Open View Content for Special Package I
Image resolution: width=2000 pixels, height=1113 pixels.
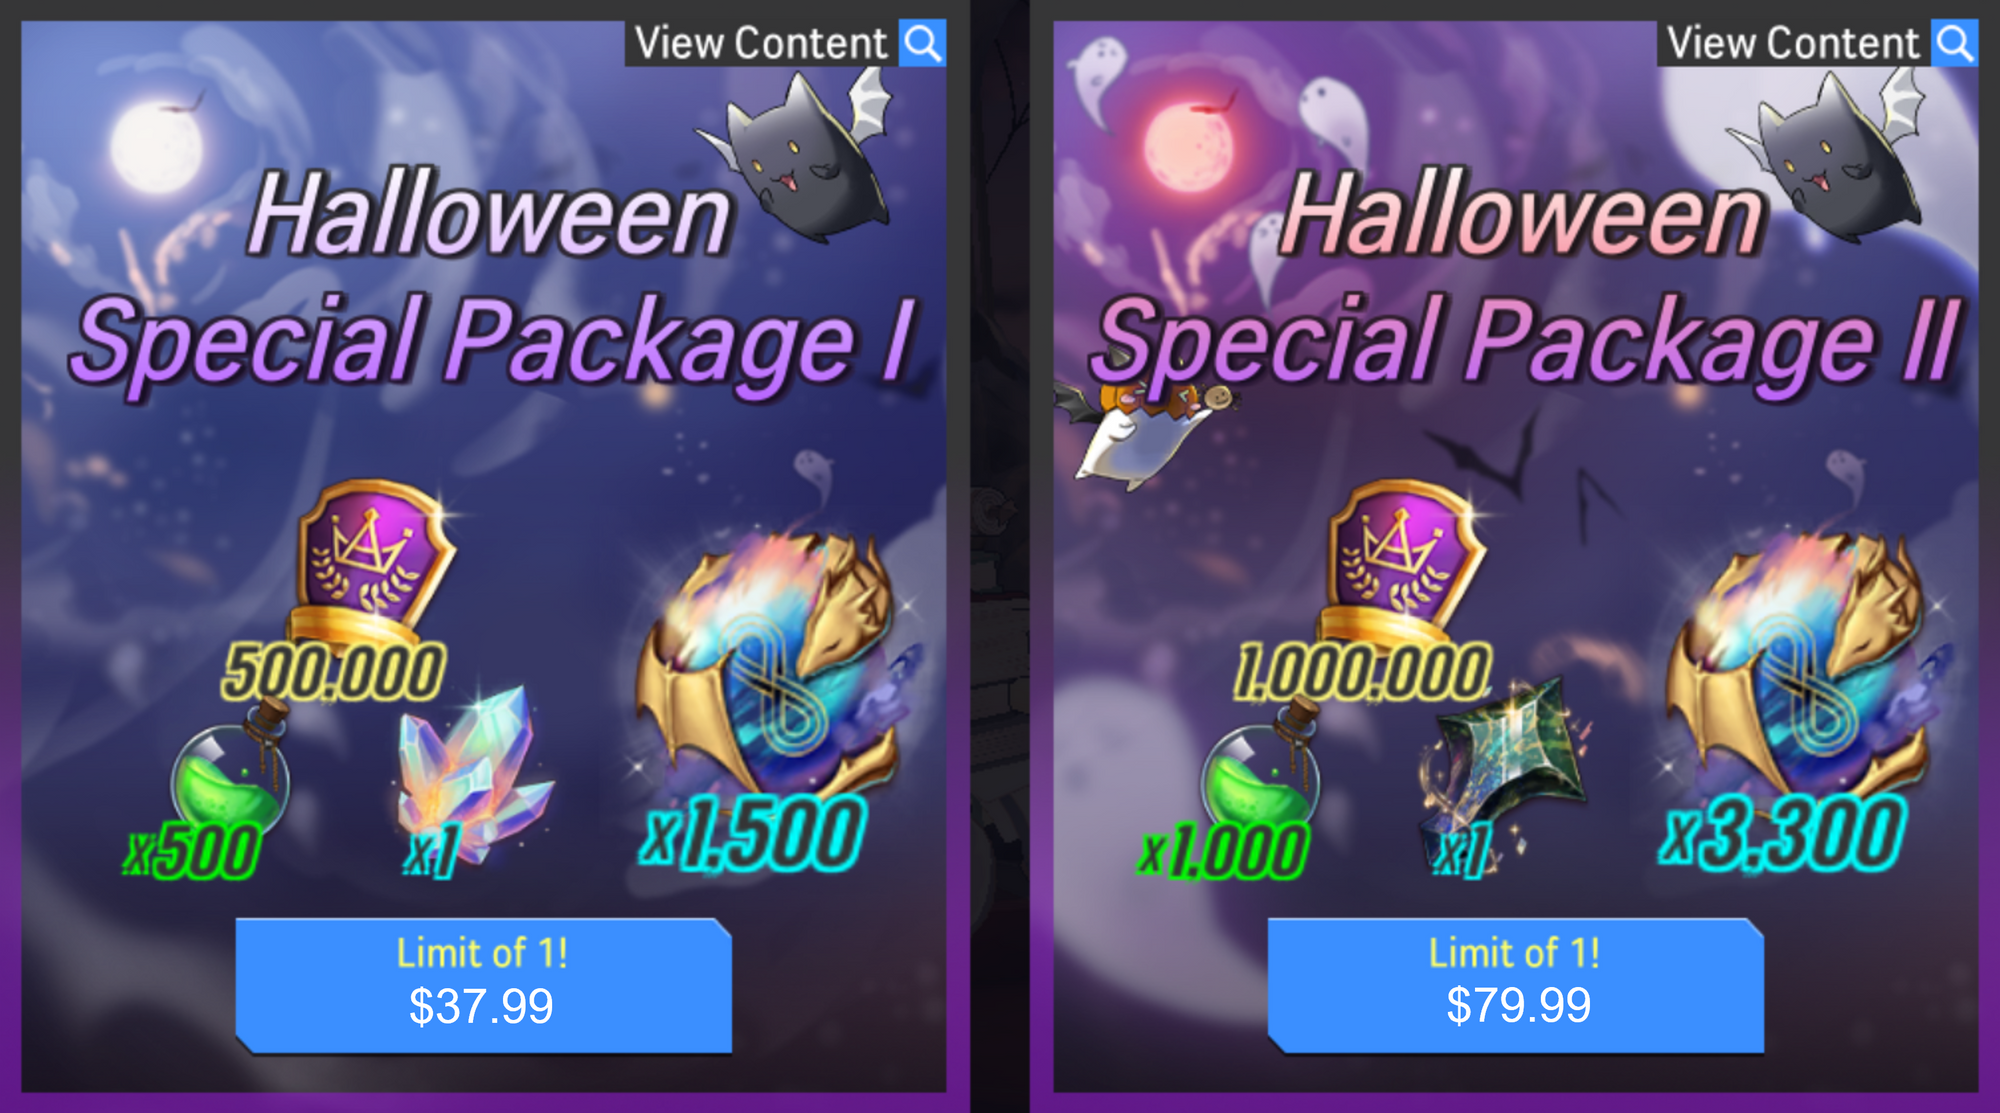pyautogui.click(x=785, y=44)
